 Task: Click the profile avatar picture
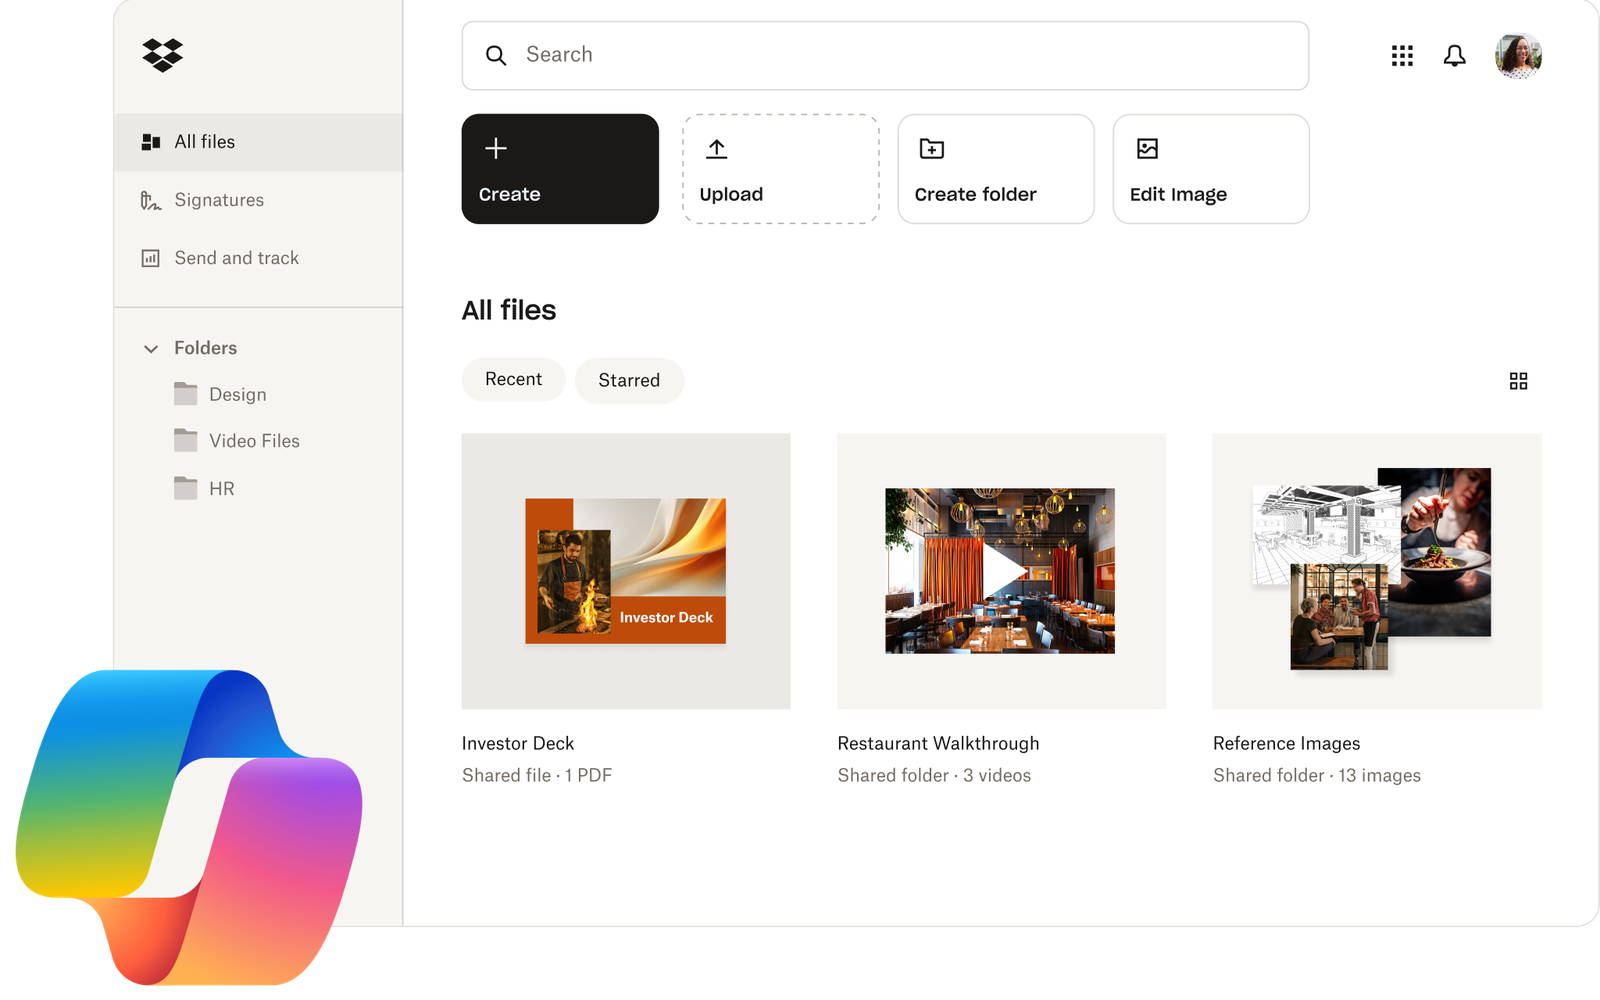[1518, 56]
